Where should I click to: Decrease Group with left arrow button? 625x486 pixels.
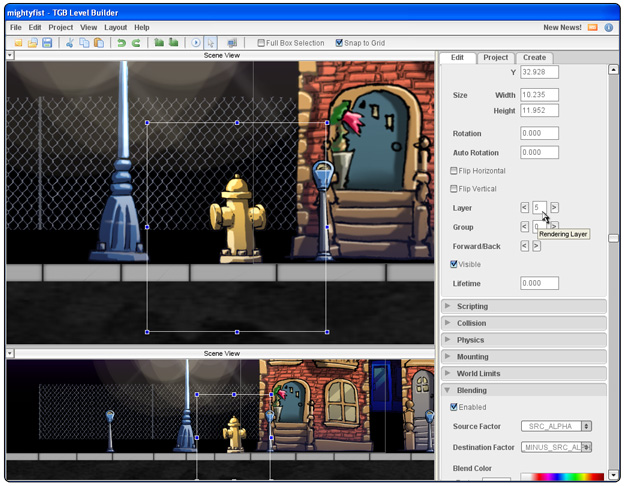pos(525,226)
